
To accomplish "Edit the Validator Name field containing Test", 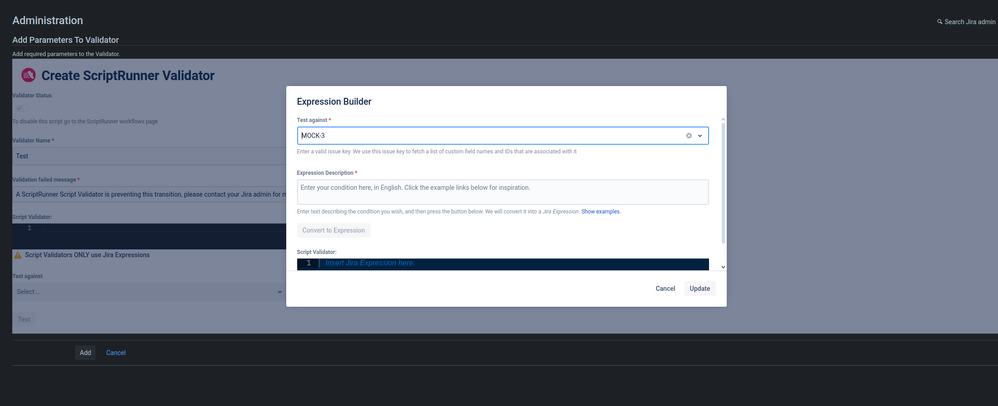I will click(x=149, y=156).
